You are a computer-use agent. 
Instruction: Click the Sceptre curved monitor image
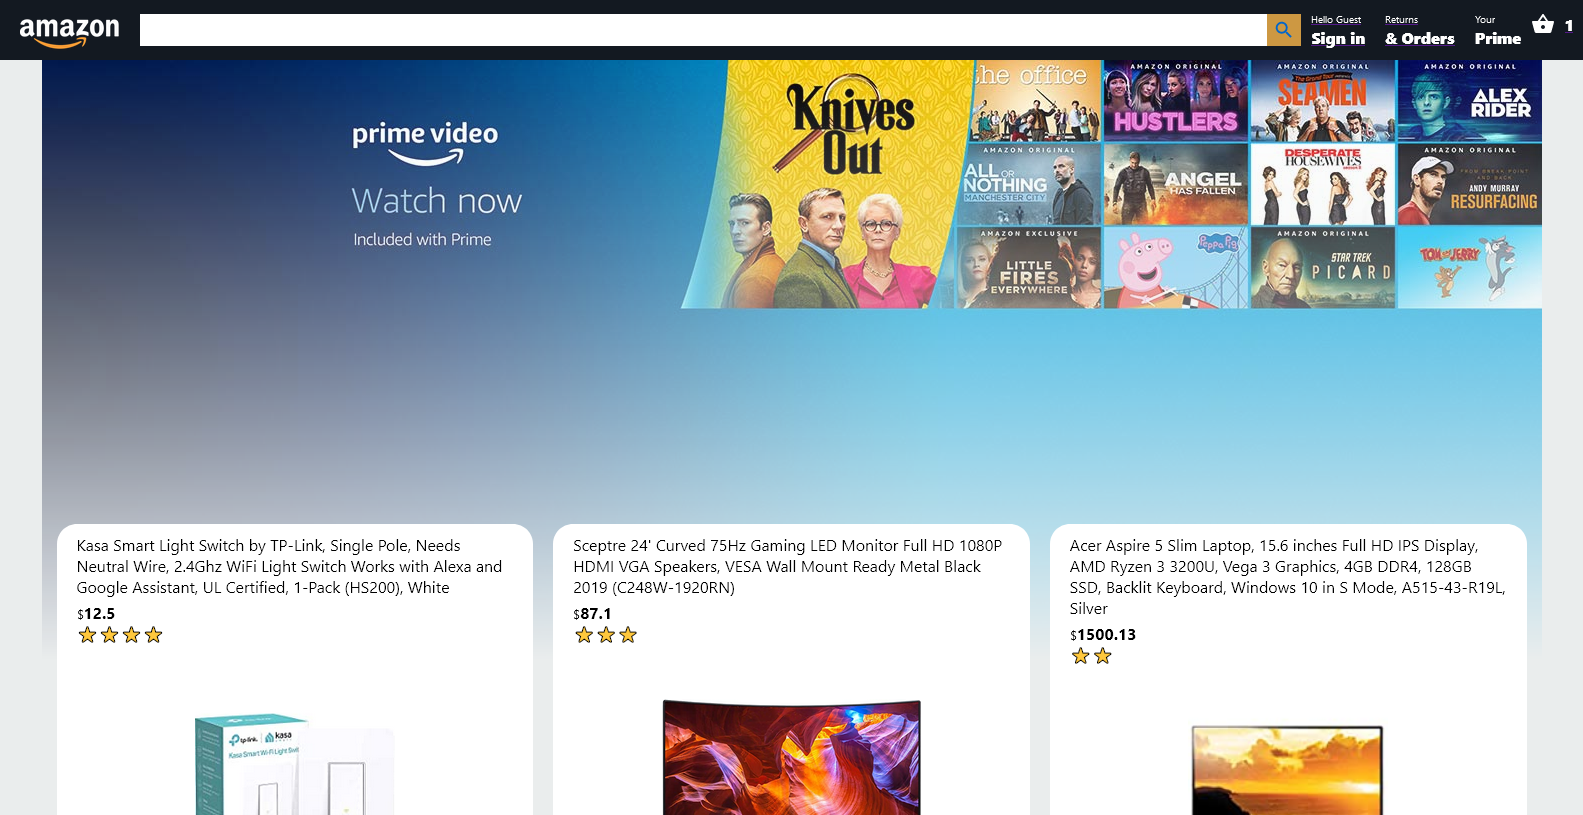(x=791, y=757)
